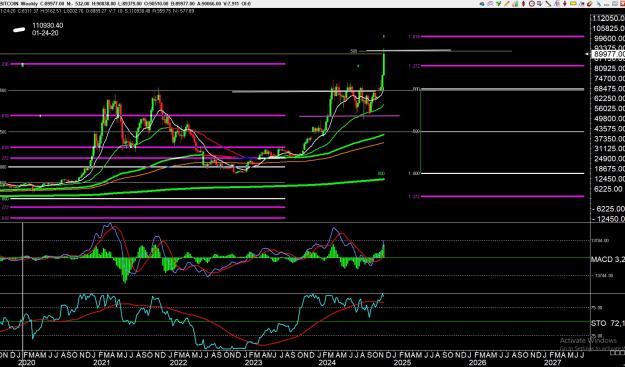Select the 2021 year marker on time axis
Screen dimensions: 625x367
coord(102,363)
